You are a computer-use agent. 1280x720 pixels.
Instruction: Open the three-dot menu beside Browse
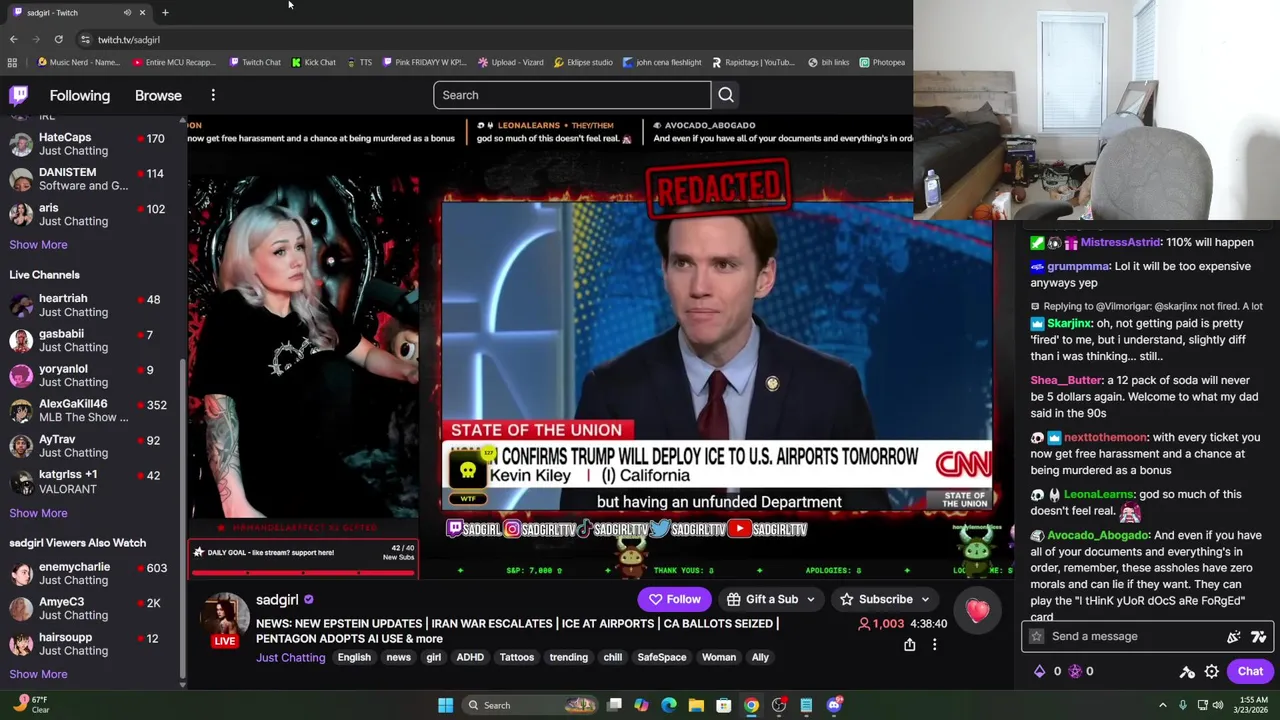[213, 95]
